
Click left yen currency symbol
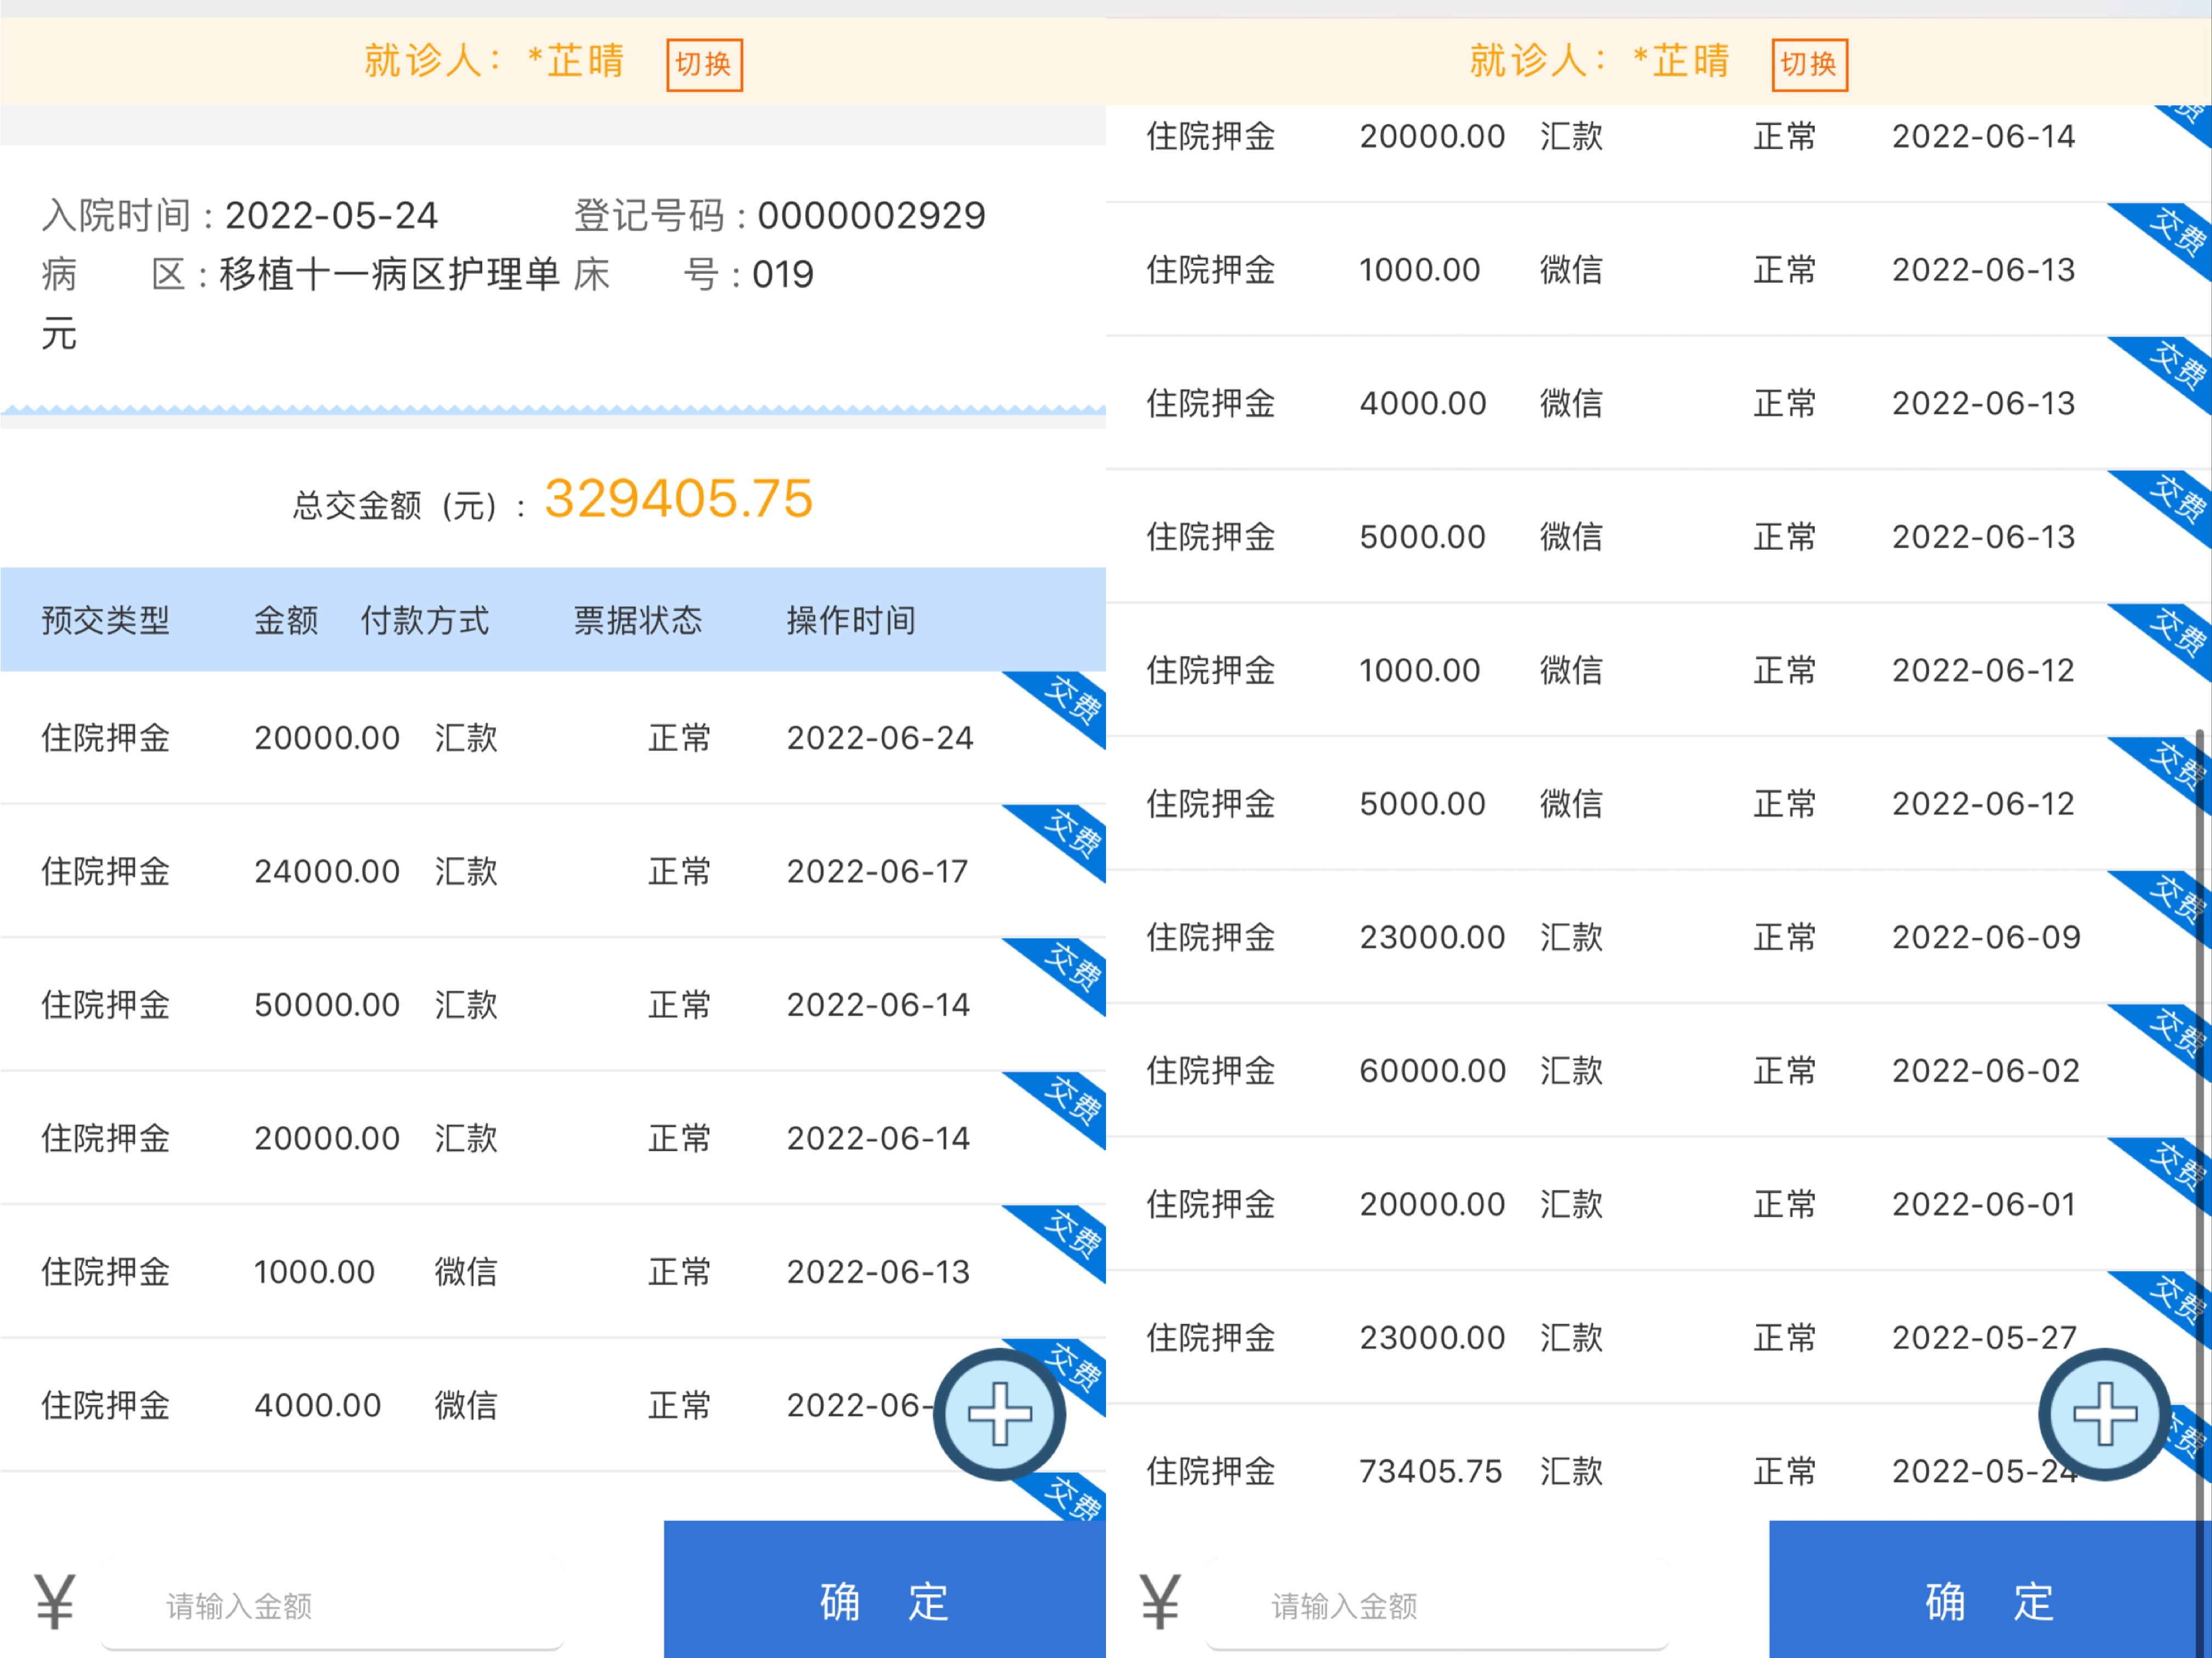55,1601
